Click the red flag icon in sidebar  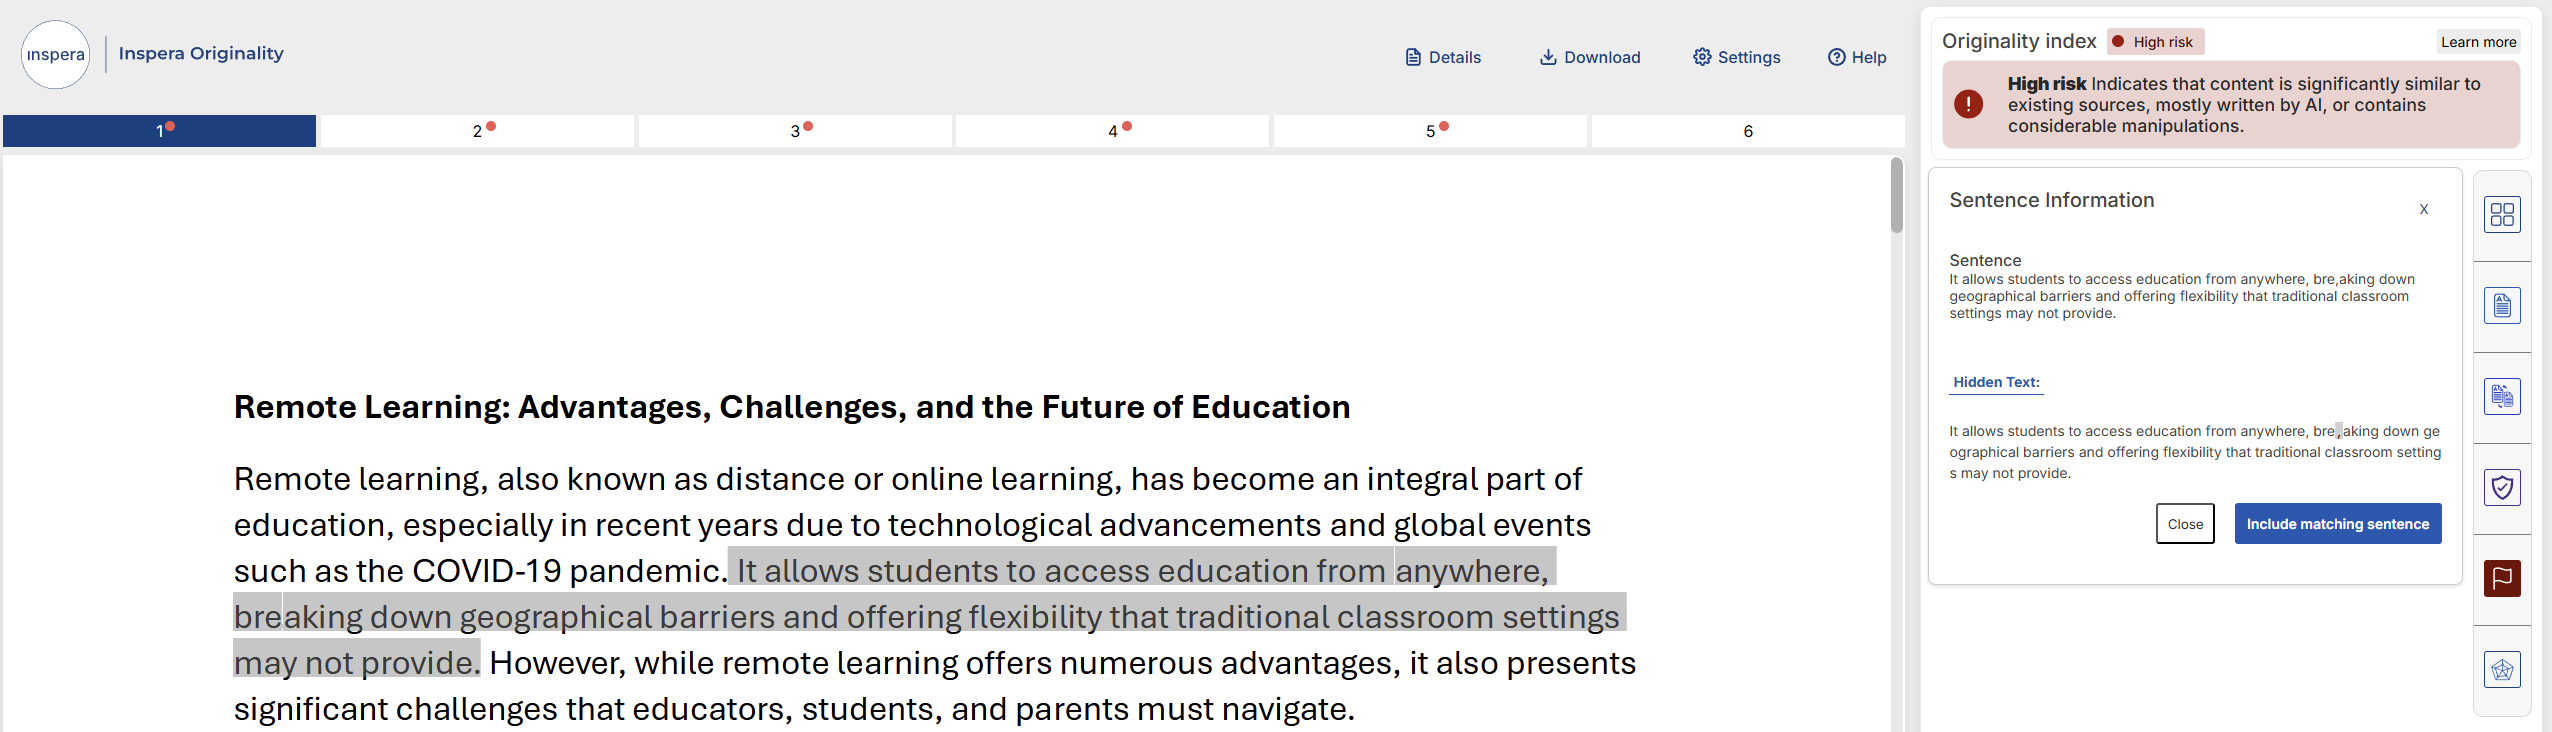tap(2502, 579)
